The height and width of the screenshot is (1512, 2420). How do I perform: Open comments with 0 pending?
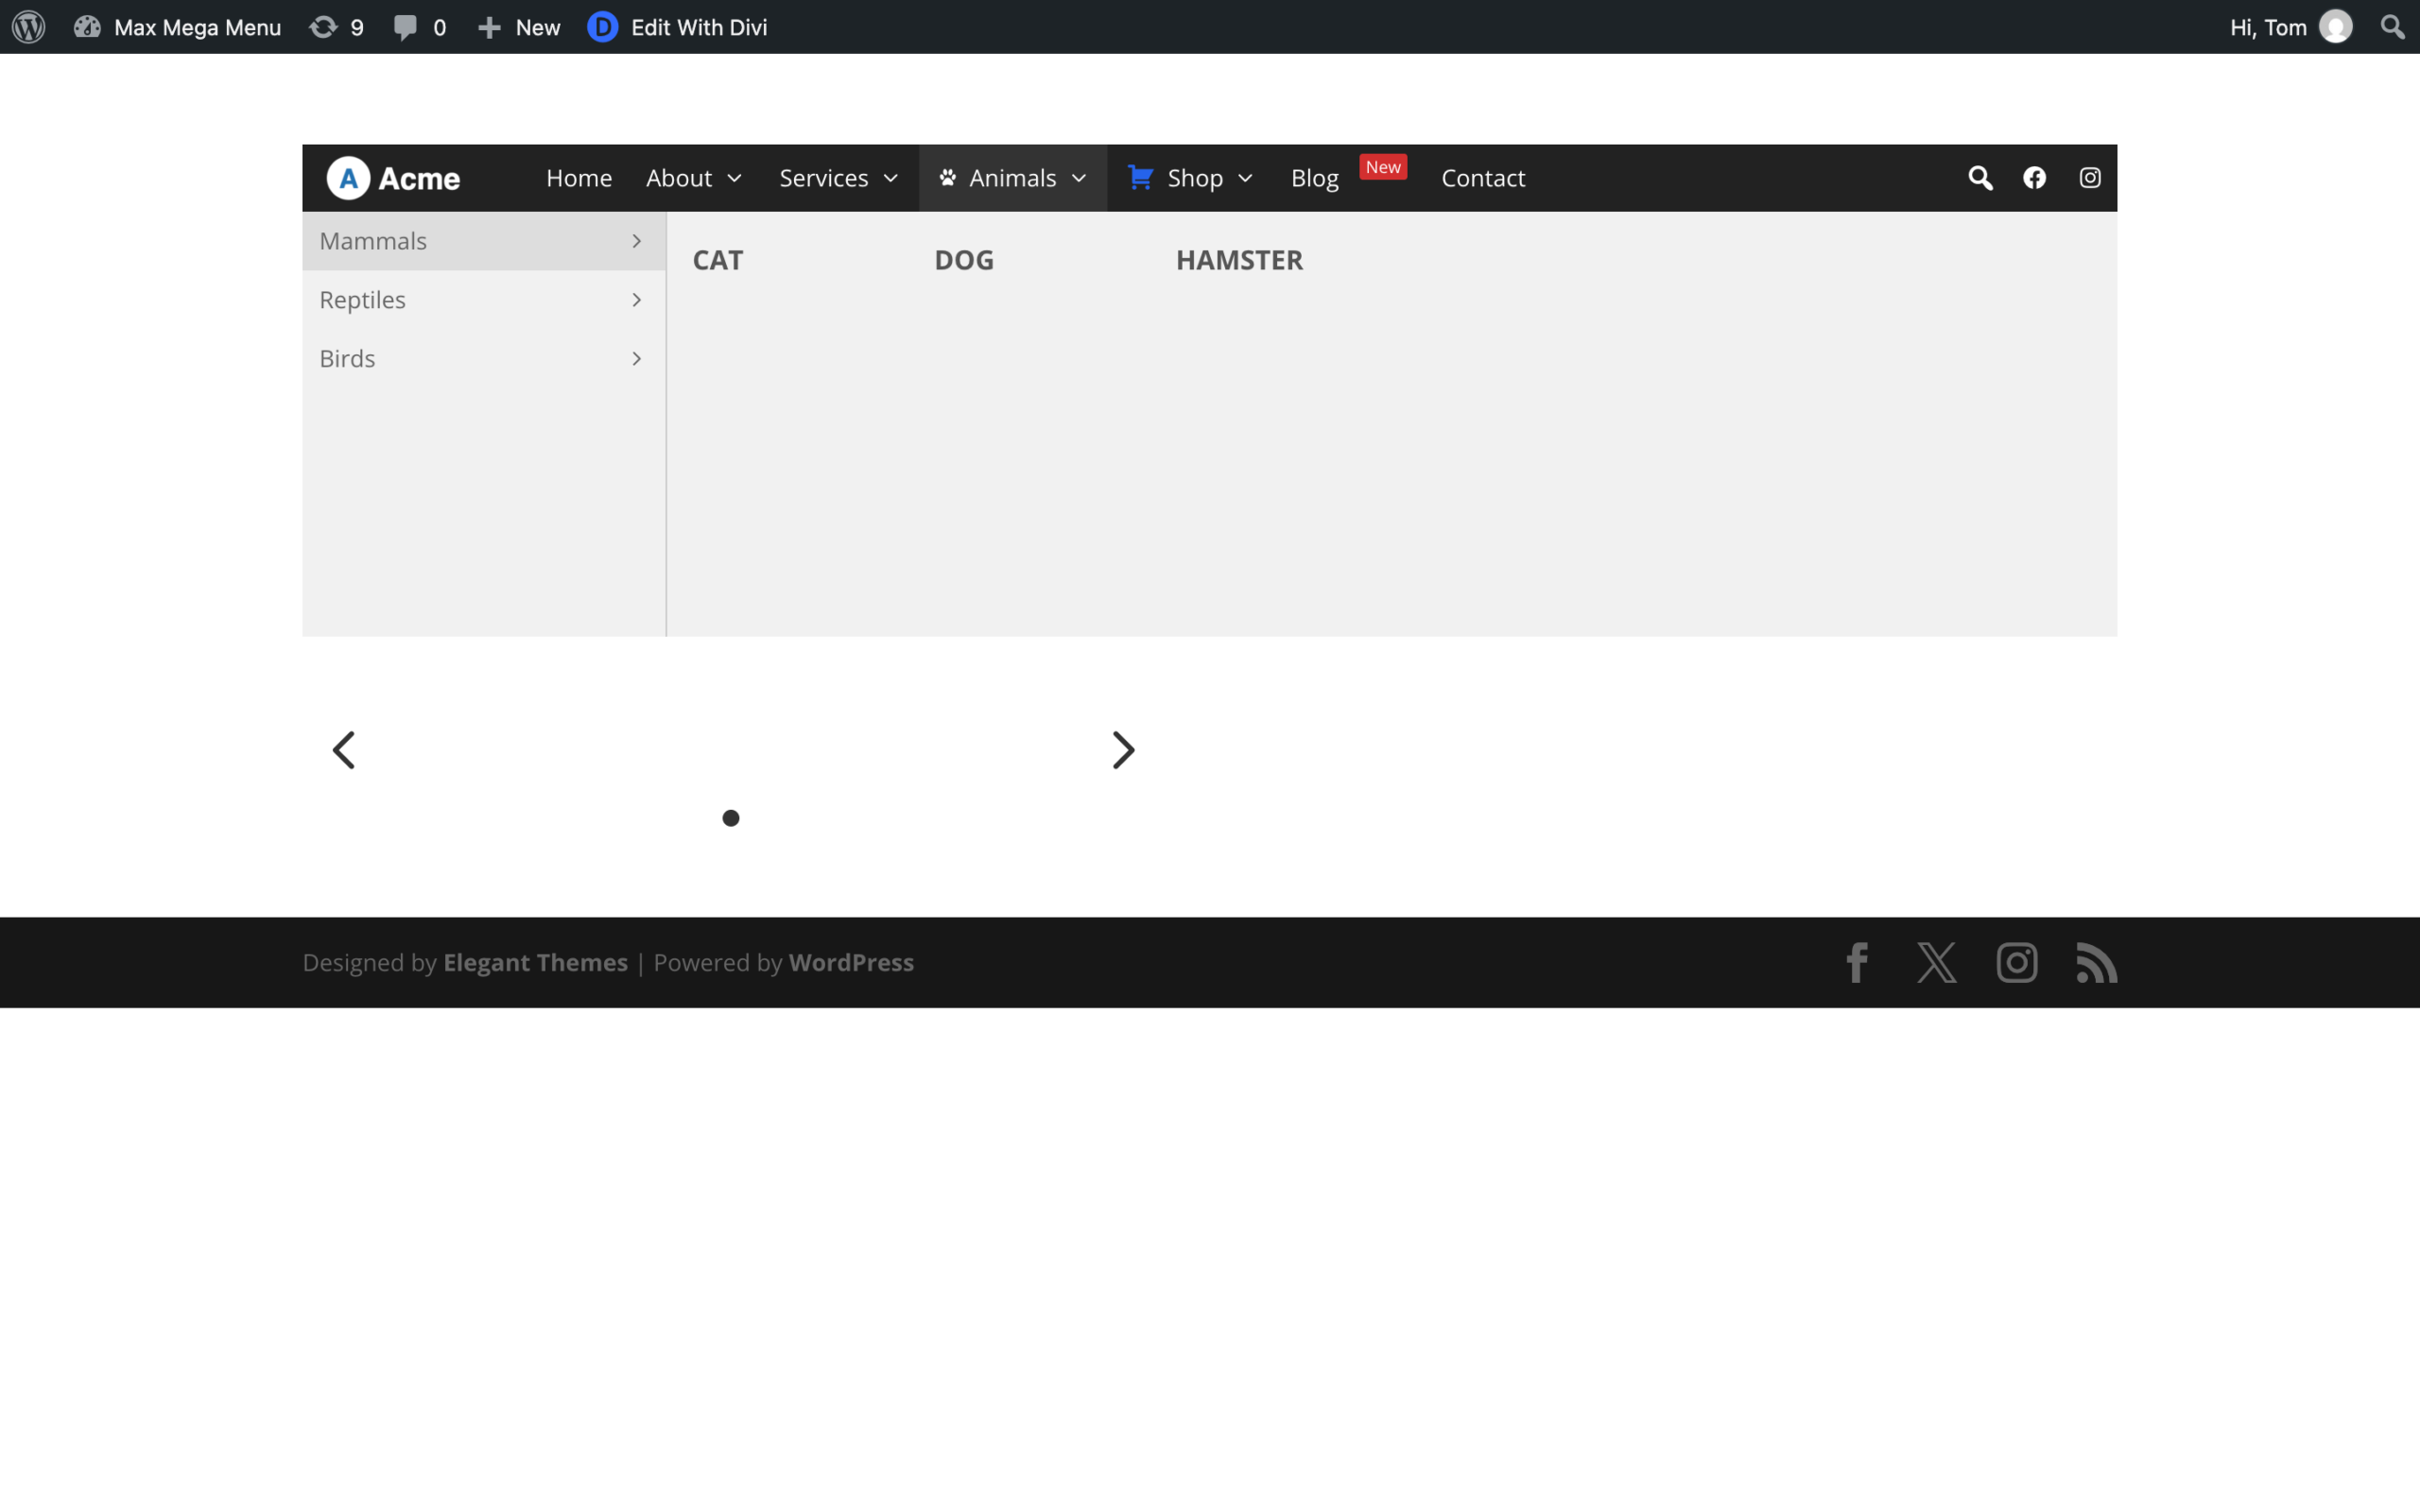(x=419, y=27)
